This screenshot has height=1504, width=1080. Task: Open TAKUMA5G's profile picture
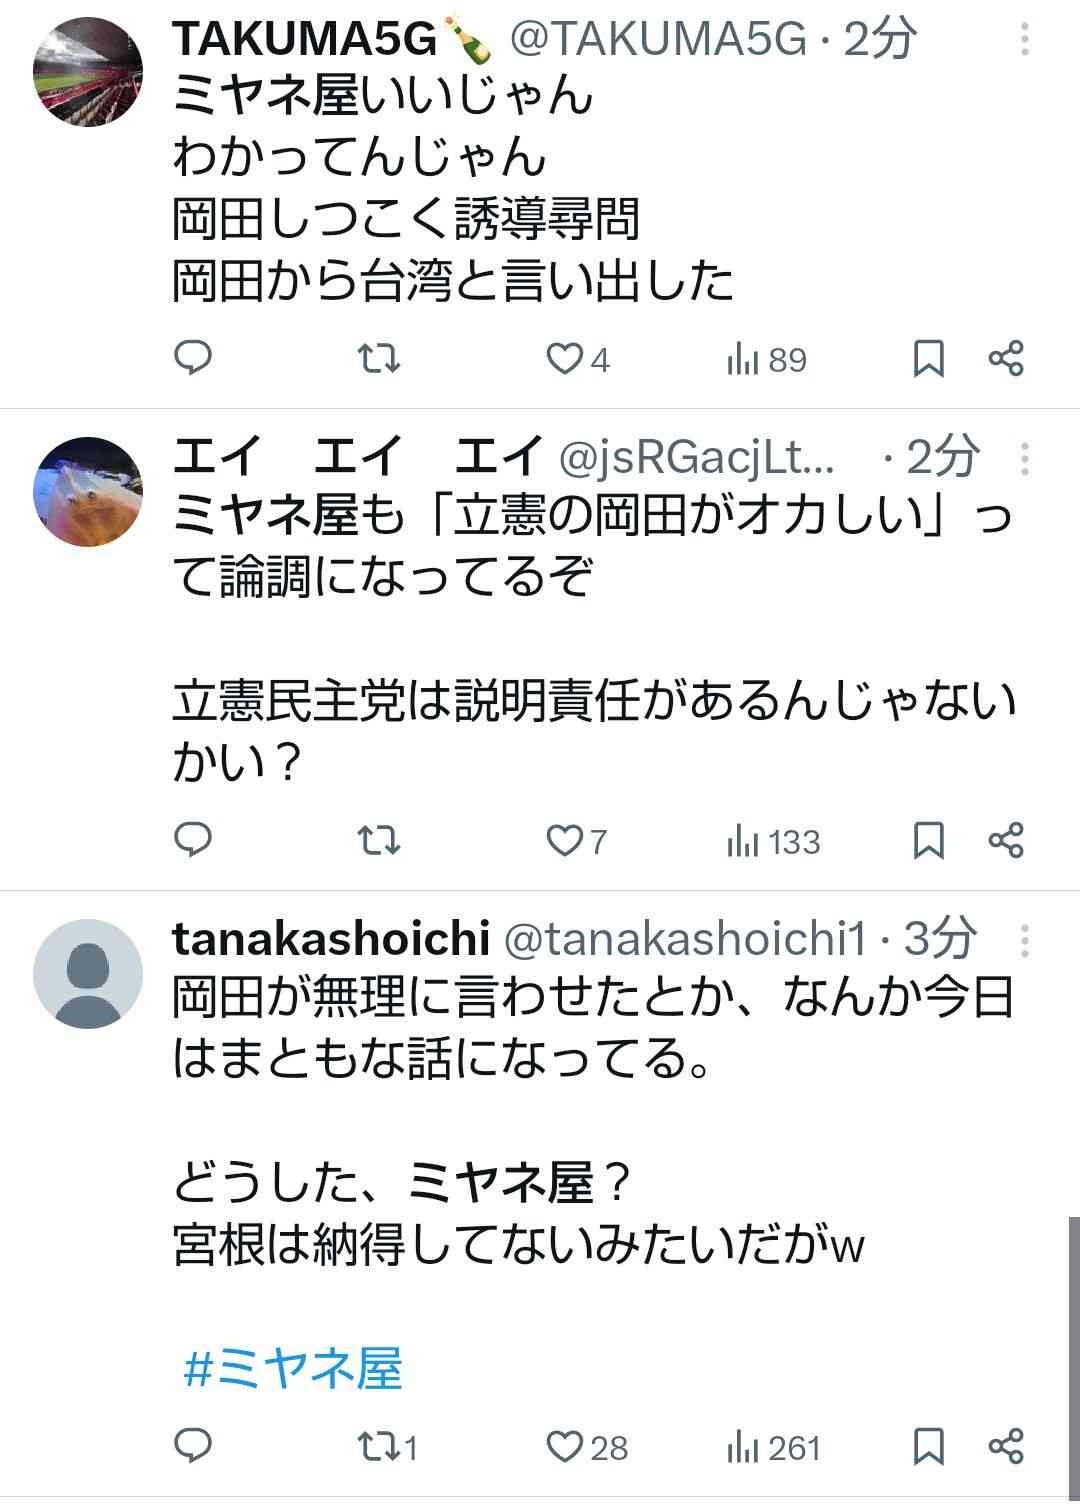click(x=88, y=72)
